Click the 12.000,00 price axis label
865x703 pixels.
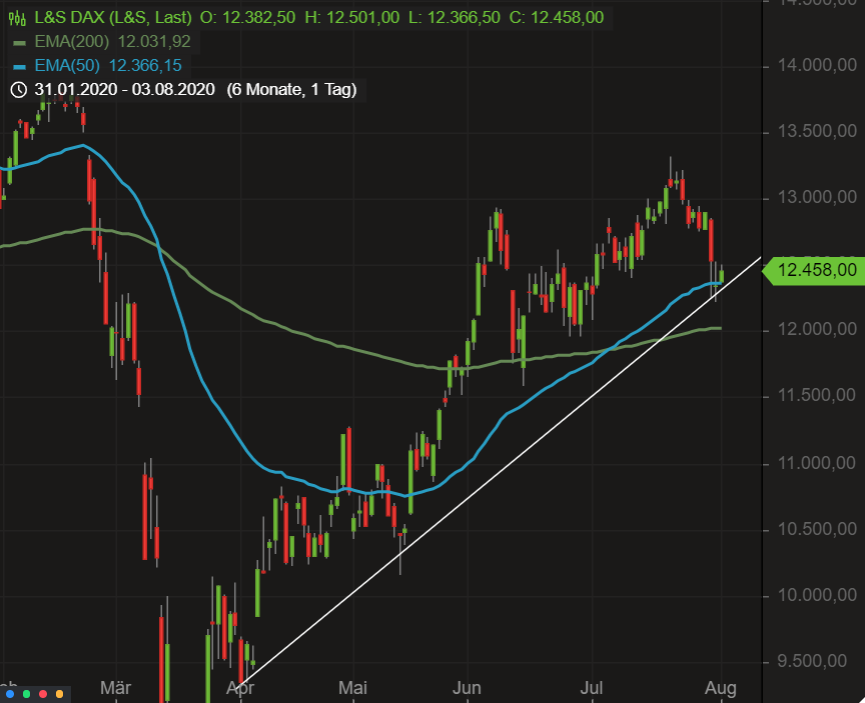817,330
